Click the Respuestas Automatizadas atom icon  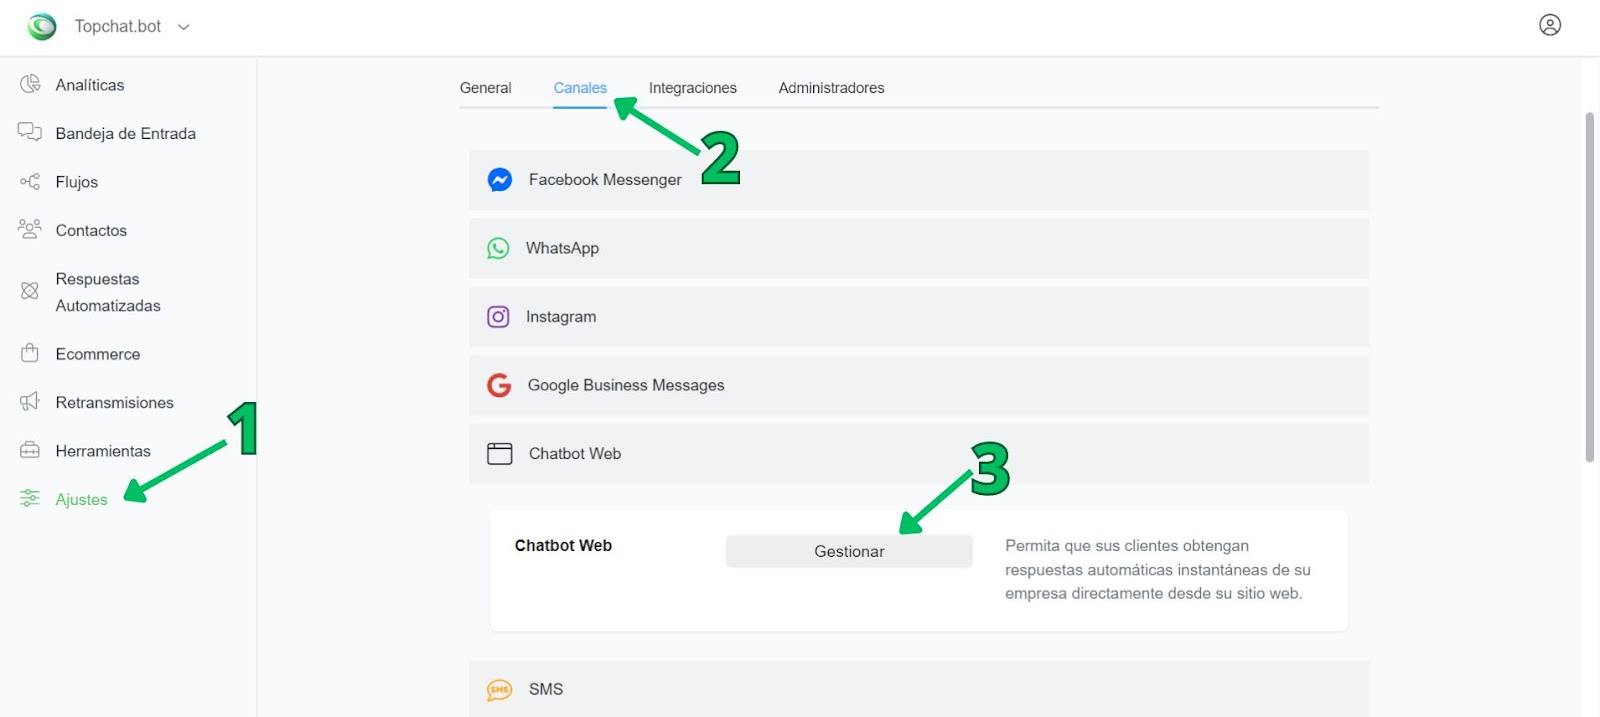30,291
